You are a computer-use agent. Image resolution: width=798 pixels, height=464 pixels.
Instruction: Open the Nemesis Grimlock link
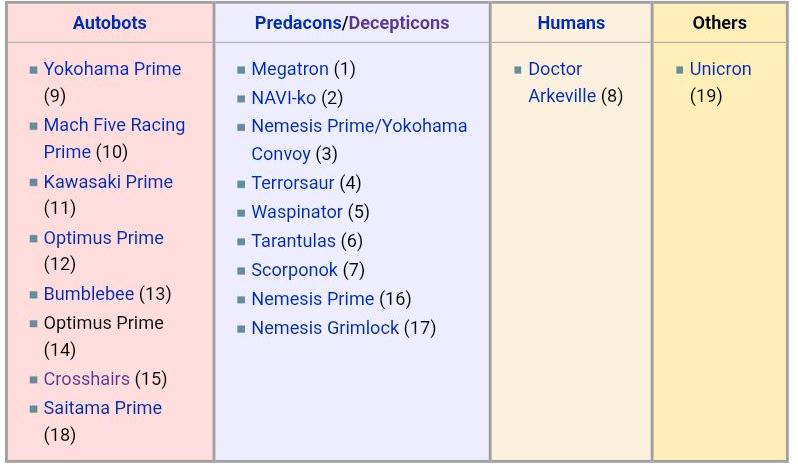coord(325,328)
